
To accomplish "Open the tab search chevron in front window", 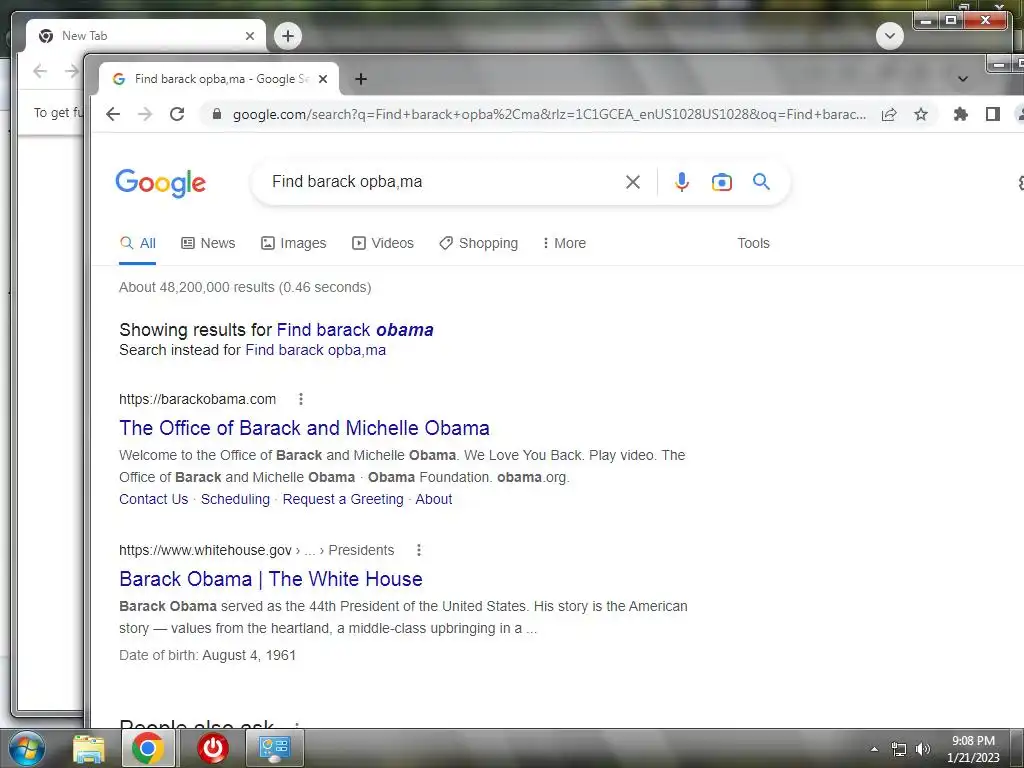I will point(963,79).
